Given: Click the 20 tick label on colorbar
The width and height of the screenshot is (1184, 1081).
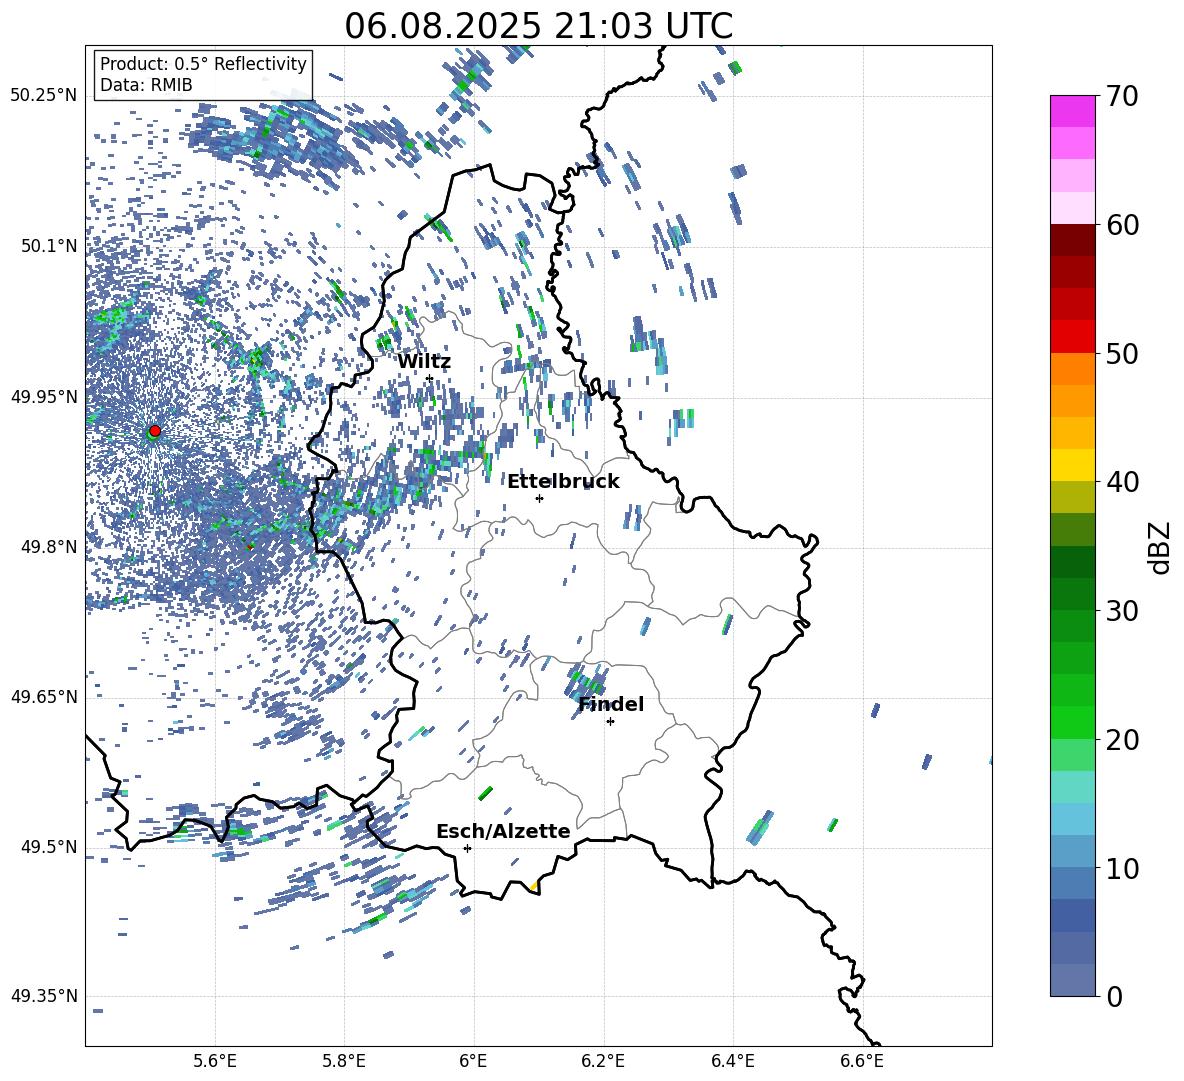Looking at the screenshot, I should click(1122, 740).
